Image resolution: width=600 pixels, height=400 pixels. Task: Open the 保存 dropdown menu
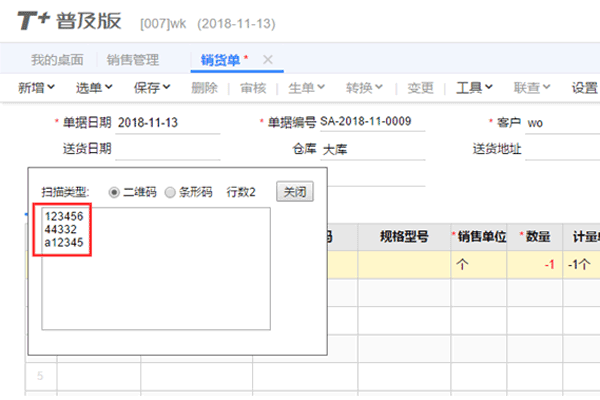pyautogui.click(x=152, y=87)
